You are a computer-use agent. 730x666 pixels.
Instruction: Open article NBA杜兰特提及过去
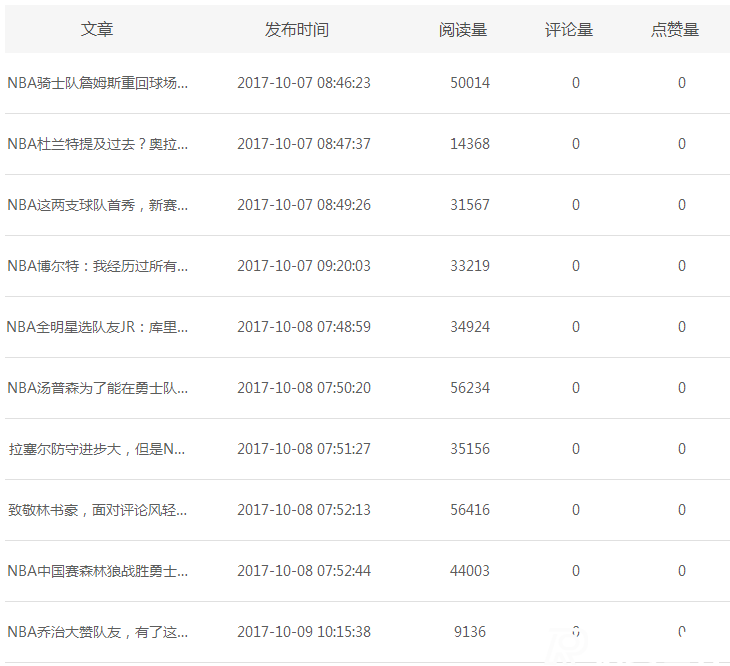pyautogui.click(x=97, y=144)
